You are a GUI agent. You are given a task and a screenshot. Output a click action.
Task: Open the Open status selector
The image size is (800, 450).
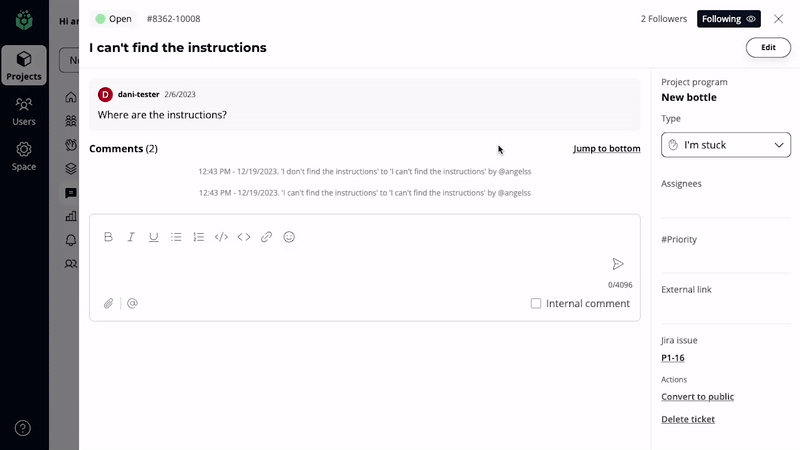pos(113,19)
